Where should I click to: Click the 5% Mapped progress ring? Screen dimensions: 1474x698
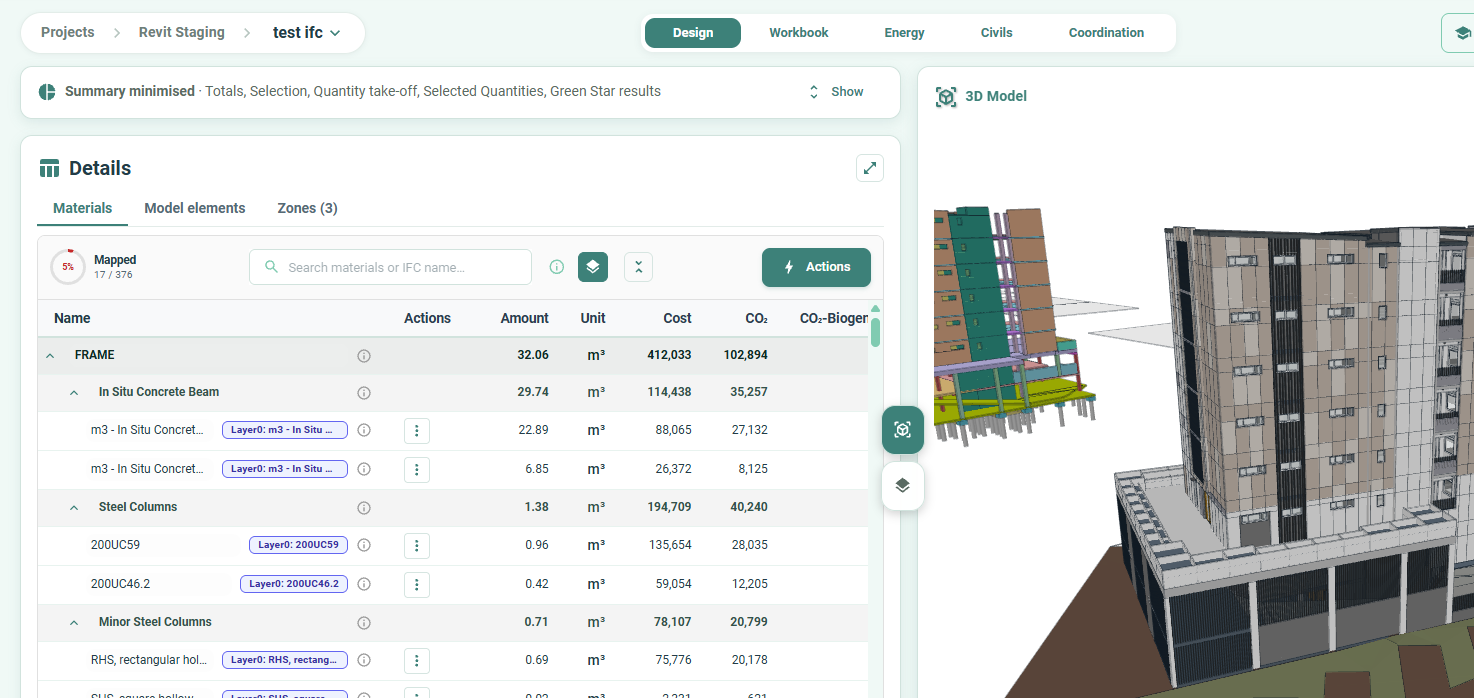click(x=68, y=267)
